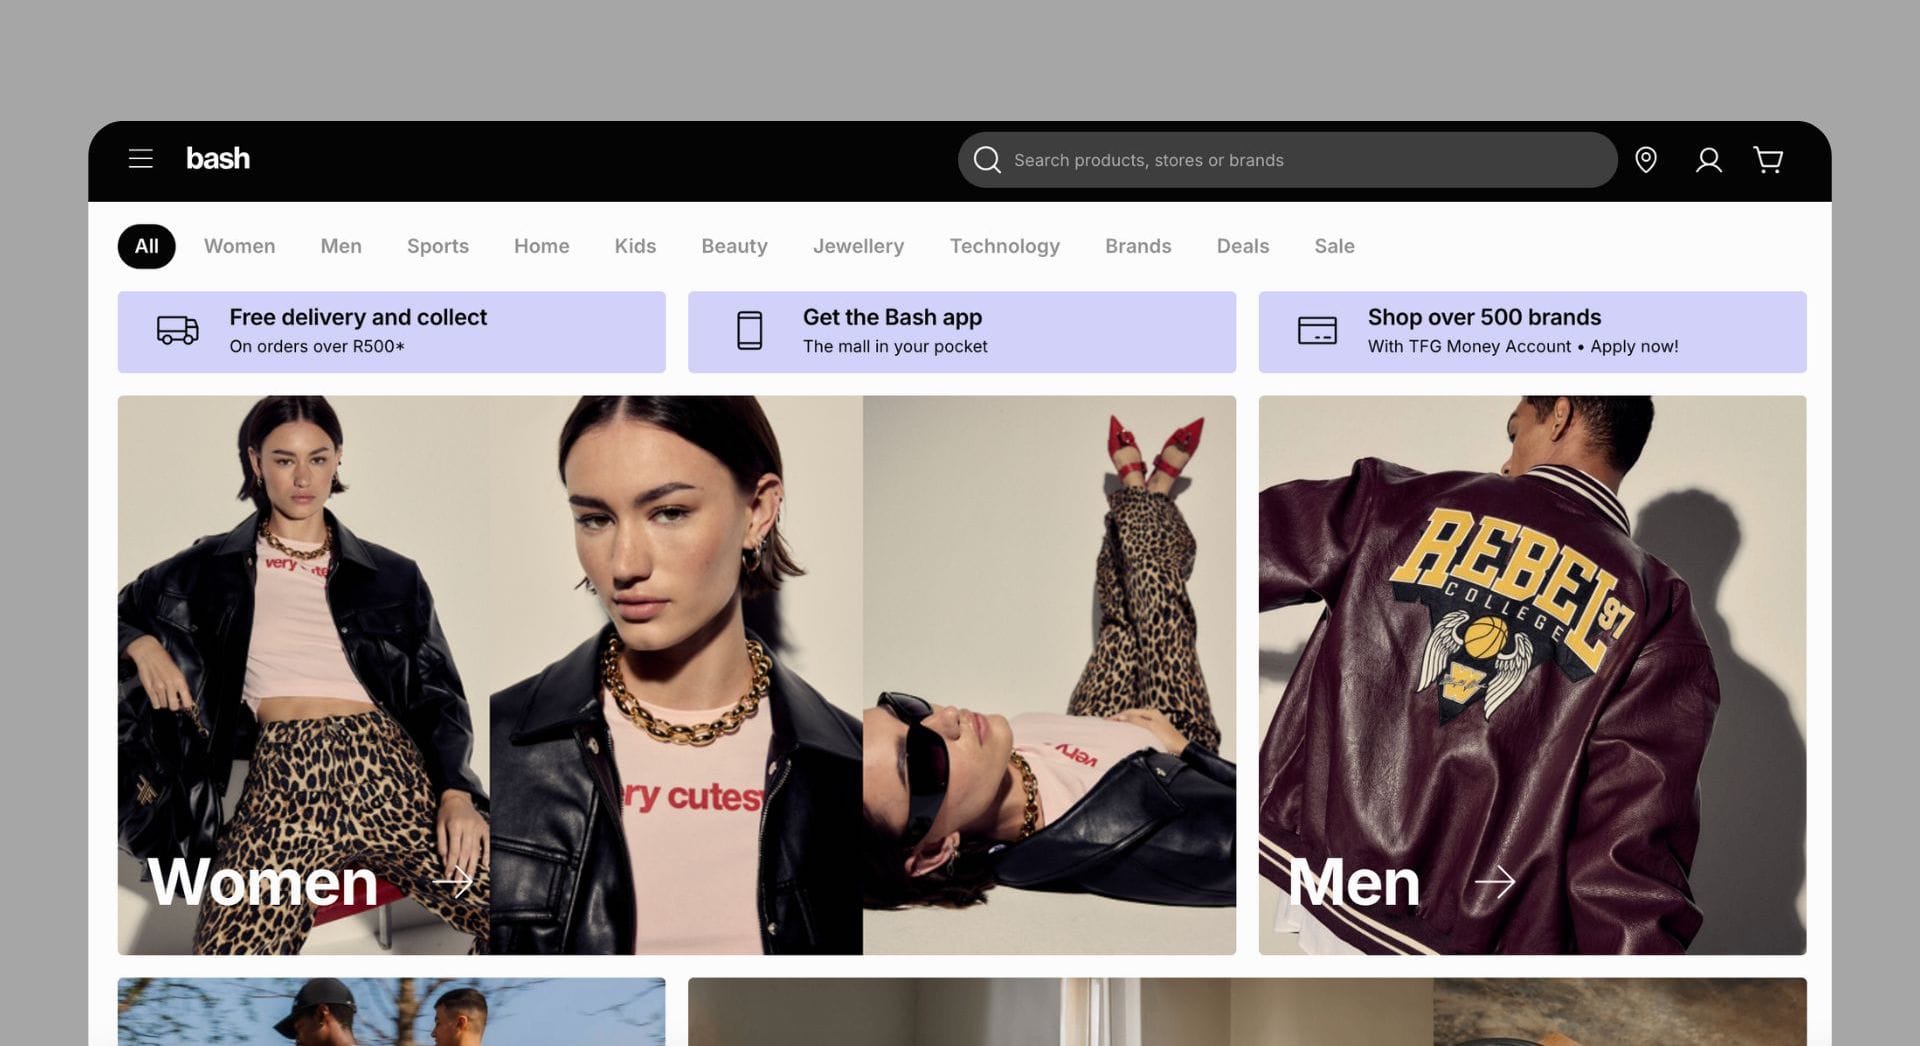View the Deals section

(x=1242, y=246)
